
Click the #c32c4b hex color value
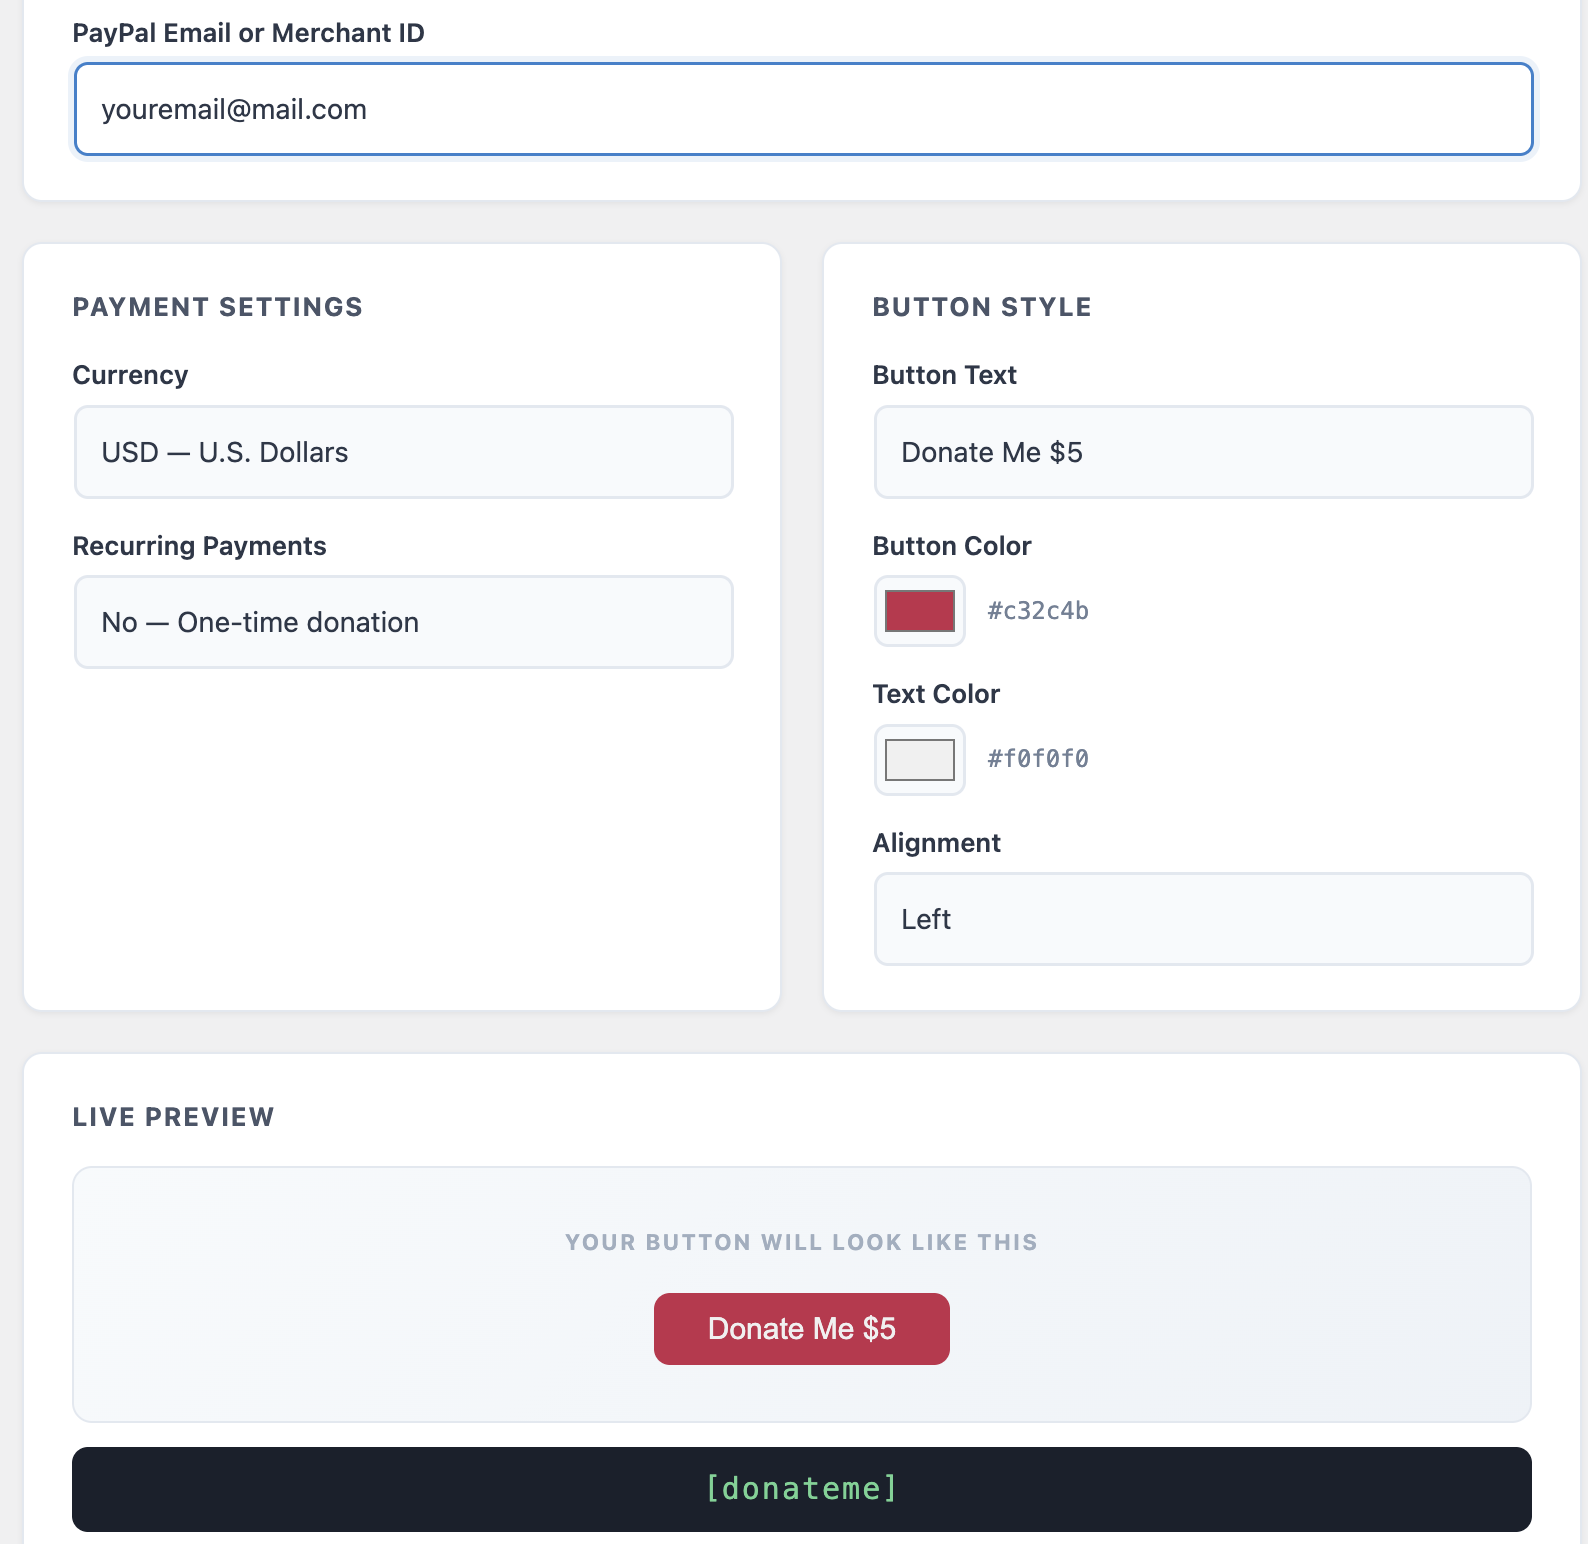tap(1038, 611)
